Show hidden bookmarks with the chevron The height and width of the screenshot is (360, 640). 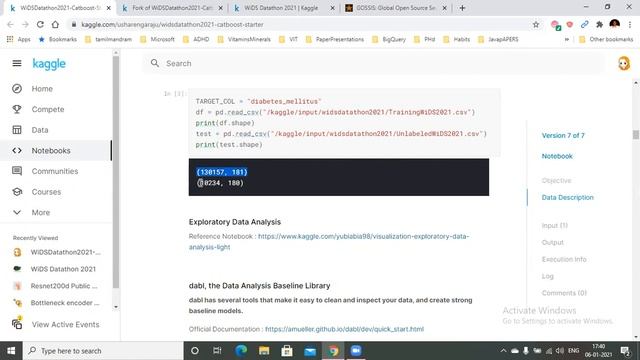click(567, 39)
